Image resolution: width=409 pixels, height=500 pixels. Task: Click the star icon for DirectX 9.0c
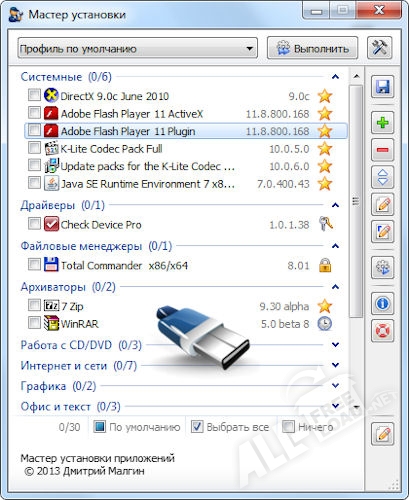(324, 96)
